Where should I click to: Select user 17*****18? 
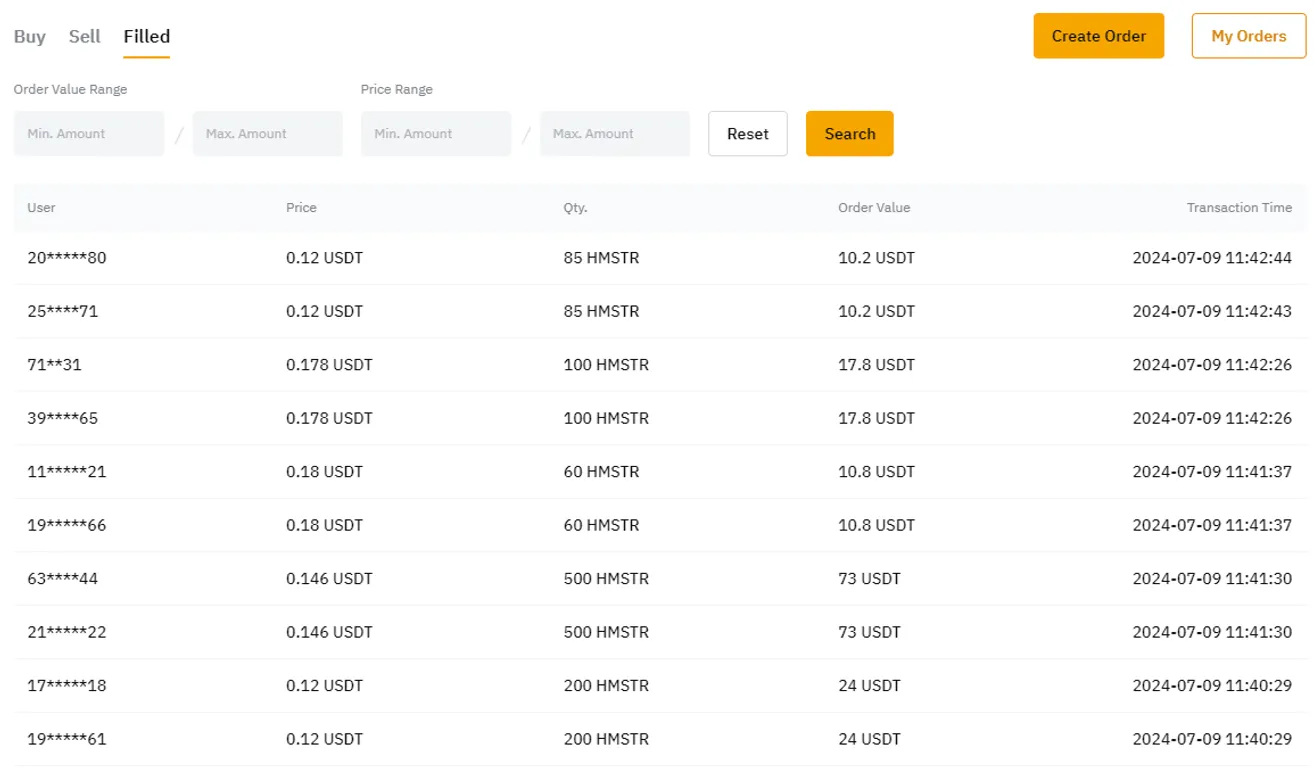[x=67, y=686]
